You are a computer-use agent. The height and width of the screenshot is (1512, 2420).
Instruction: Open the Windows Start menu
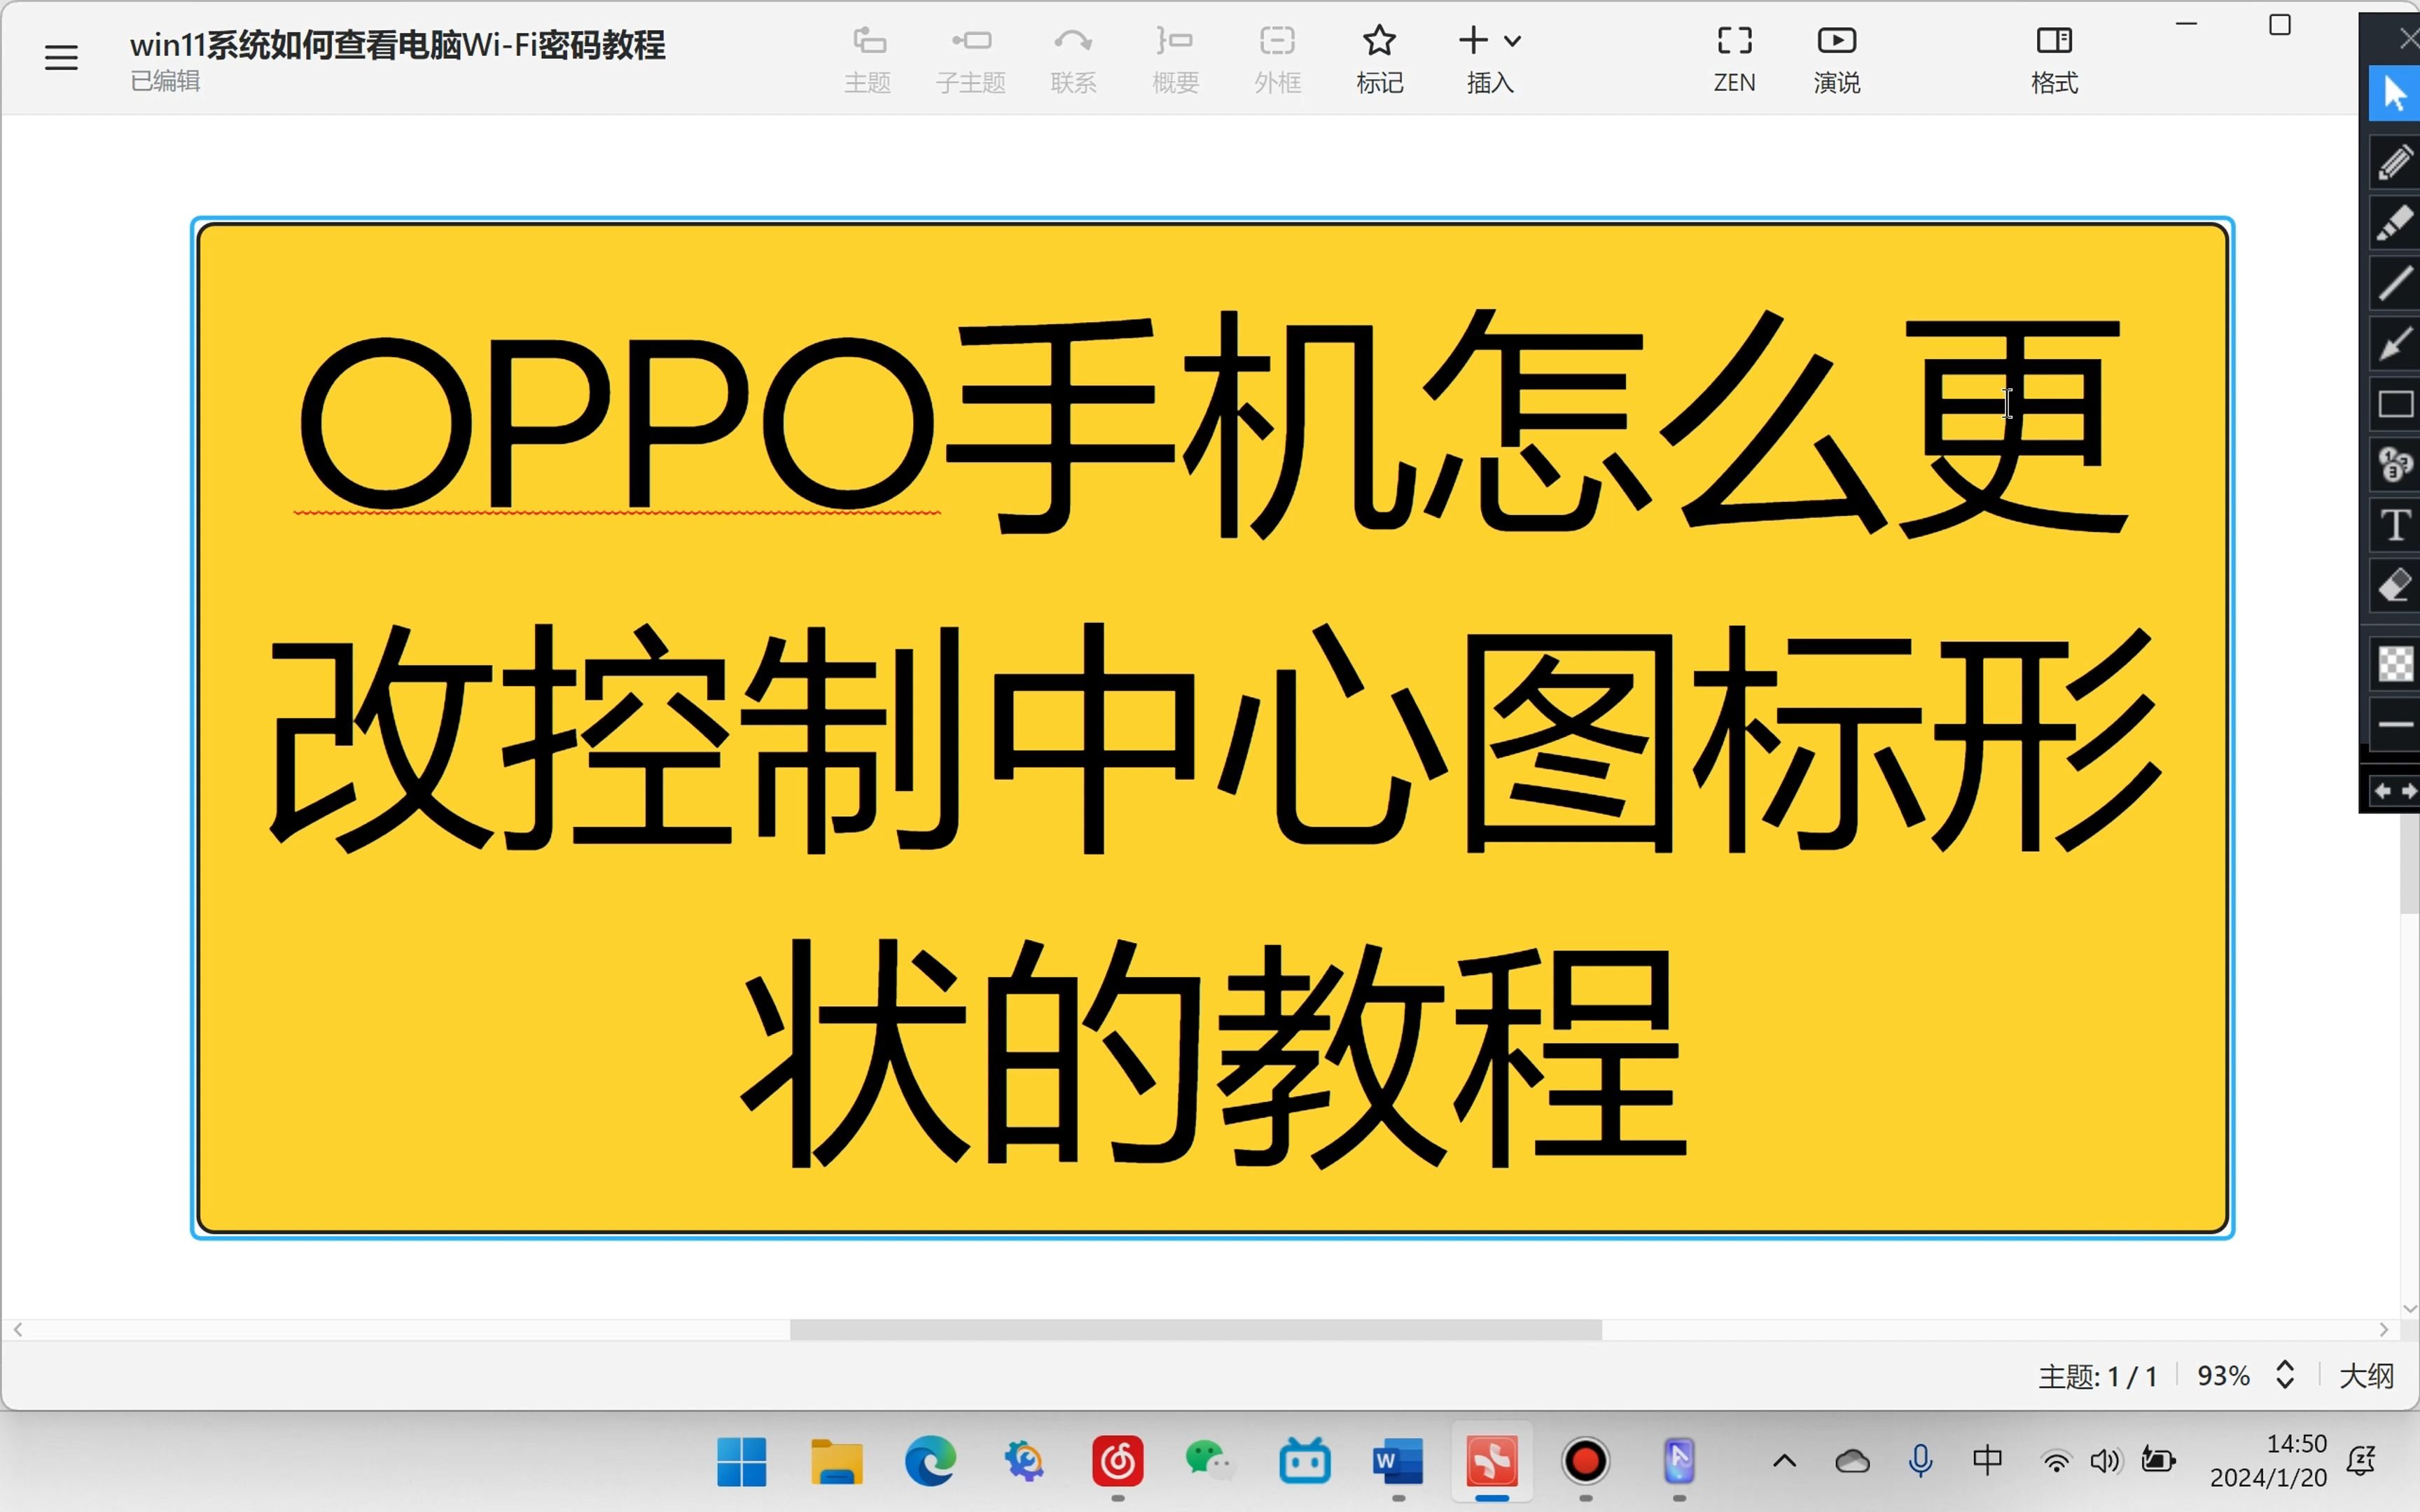[x=742, y=1462]
